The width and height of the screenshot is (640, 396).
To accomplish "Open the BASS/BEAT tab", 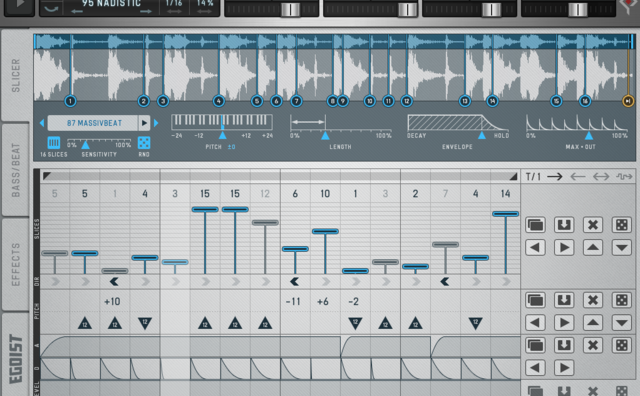I will [16, 170].
